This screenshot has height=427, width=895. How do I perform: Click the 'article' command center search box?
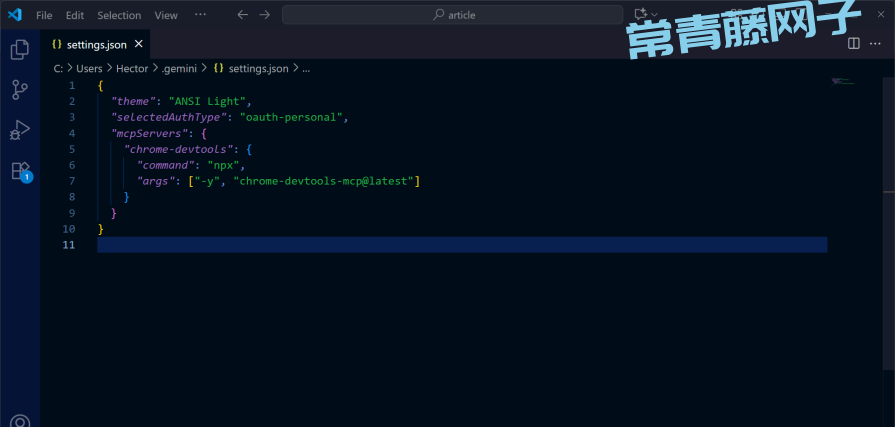(x=453, y=15)
